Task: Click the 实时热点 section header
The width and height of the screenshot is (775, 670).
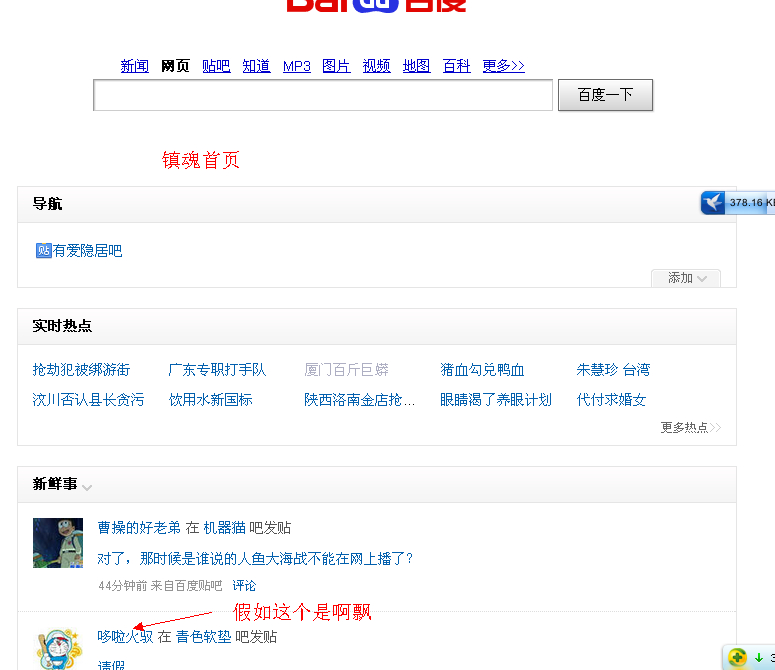Action: [62, 326]
